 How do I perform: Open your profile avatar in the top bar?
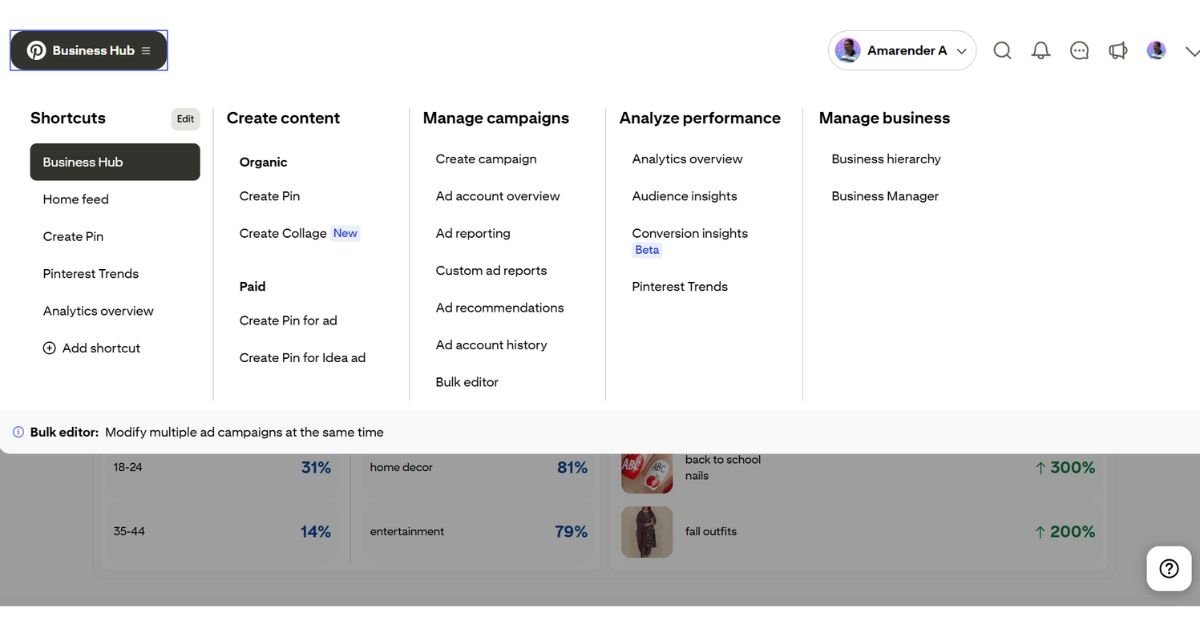pyautogui.click(x=1156, y=49)
